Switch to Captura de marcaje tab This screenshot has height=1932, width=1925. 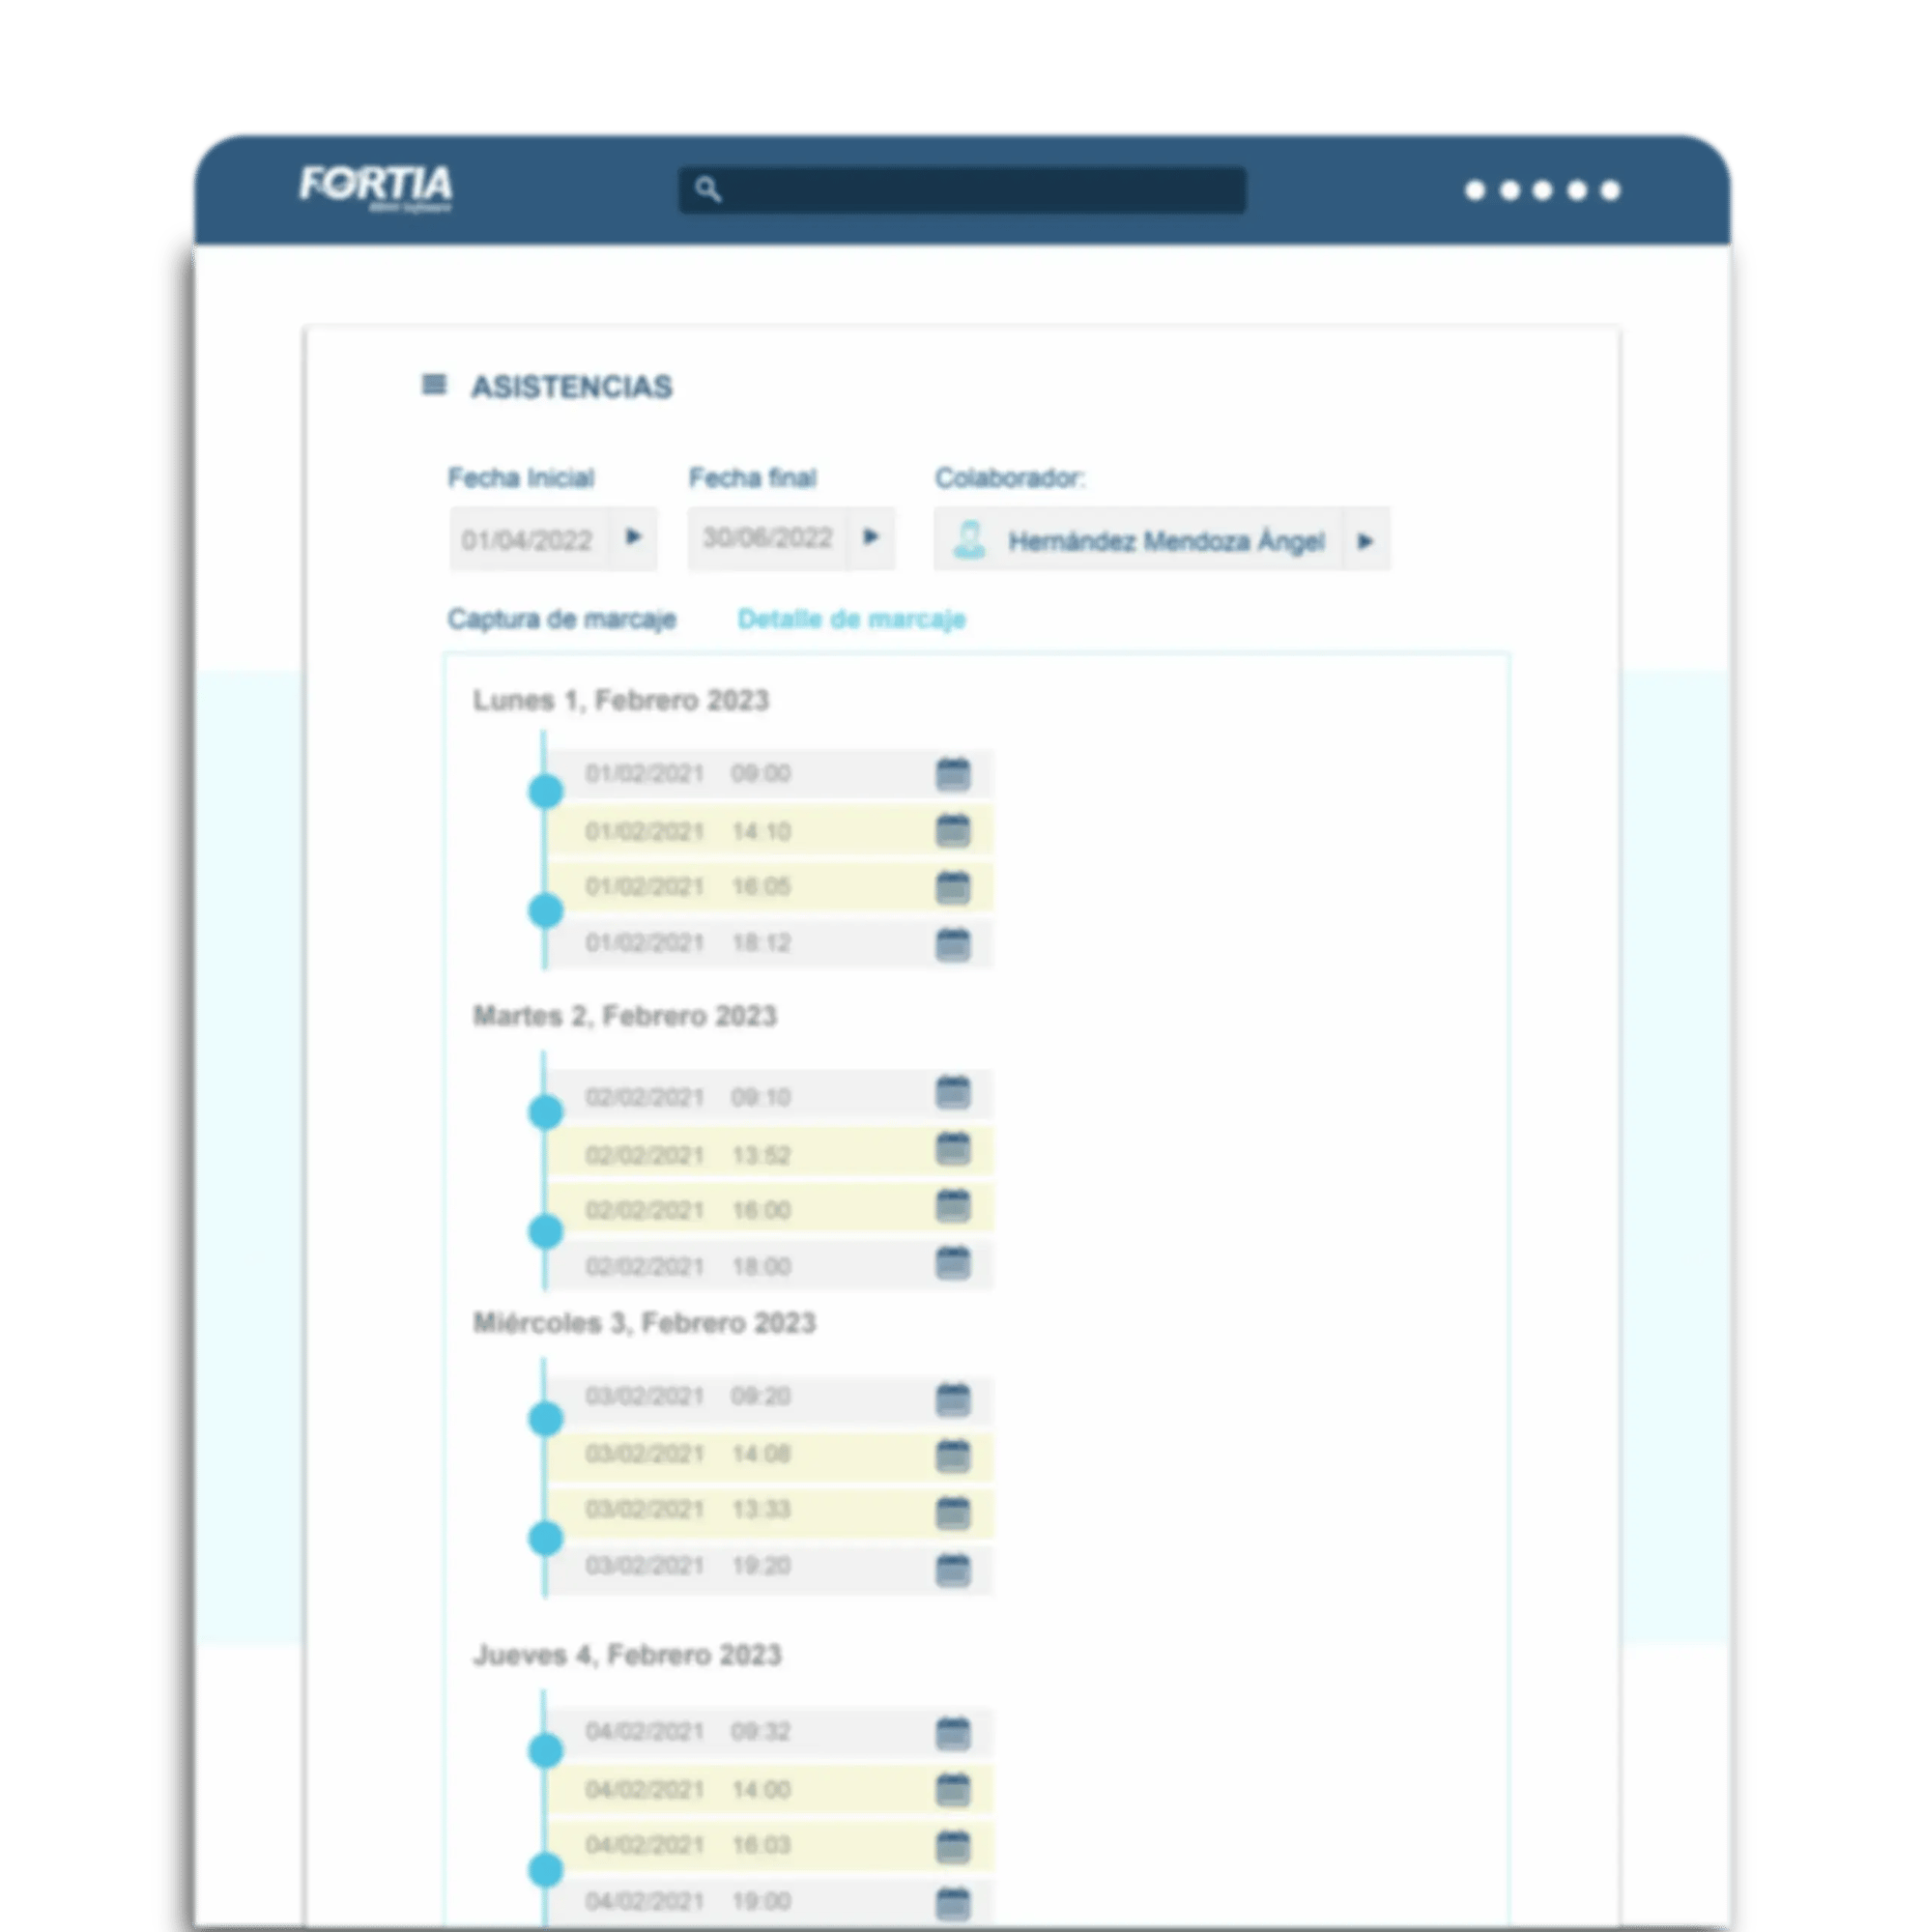(561, 619)
